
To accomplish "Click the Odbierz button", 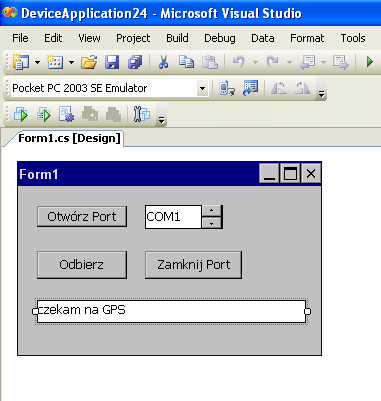I will click(x=82, y=265).
